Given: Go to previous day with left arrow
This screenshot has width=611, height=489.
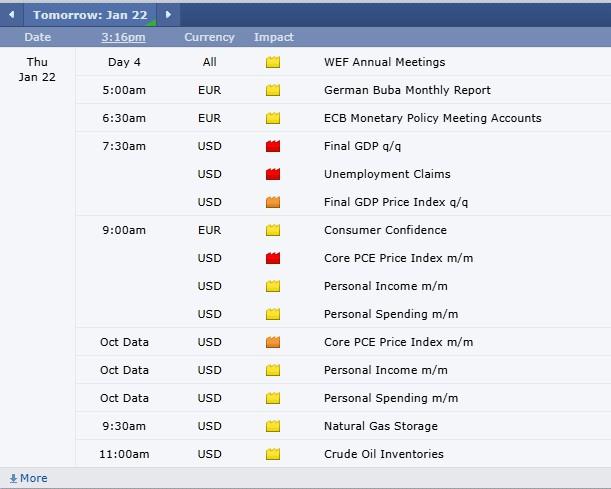Looking at the screenshot, I should pyautogui.click(x=11, y=14).
